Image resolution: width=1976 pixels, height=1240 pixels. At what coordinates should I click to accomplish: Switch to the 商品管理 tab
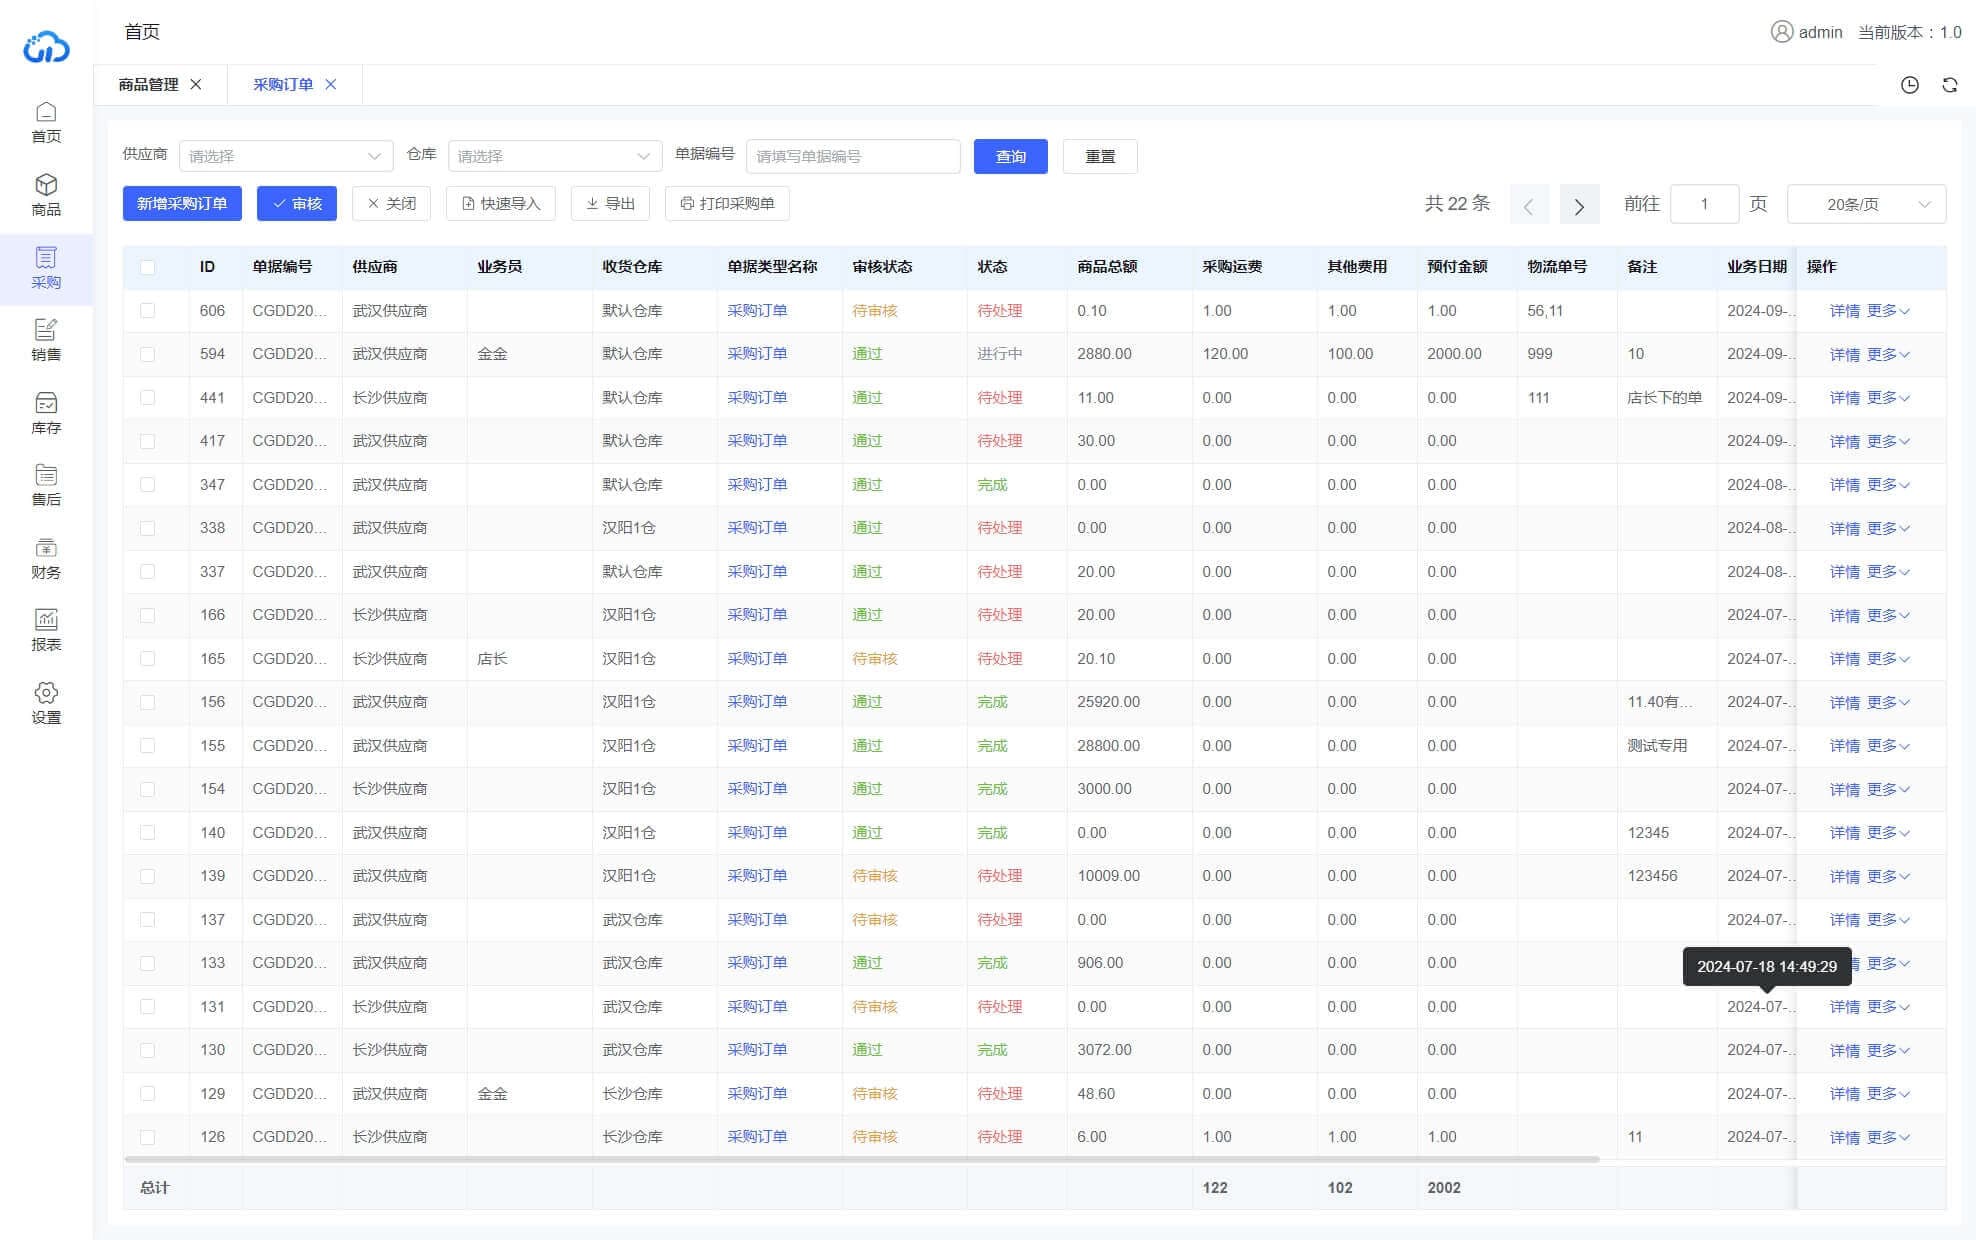[x=148, y=84]
